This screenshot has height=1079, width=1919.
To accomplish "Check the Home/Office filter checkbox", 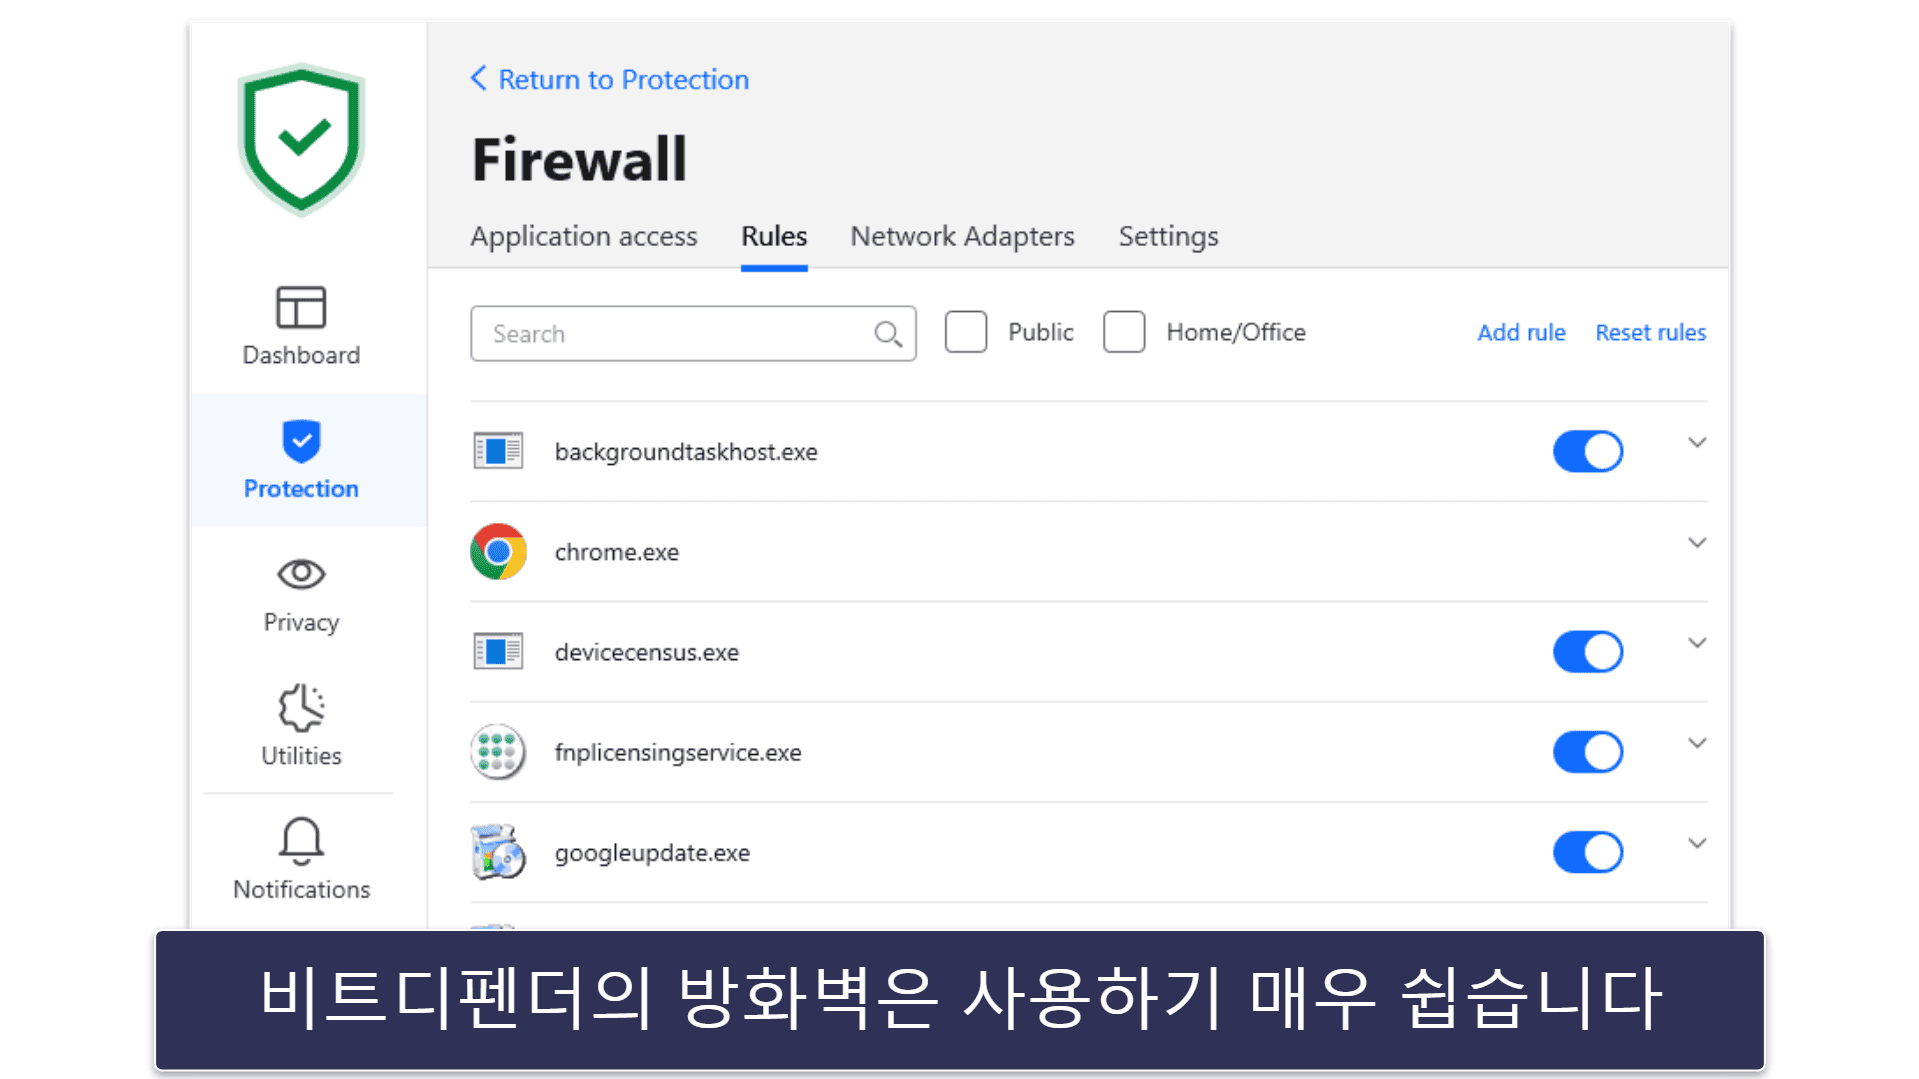I will coord(1124,332).
